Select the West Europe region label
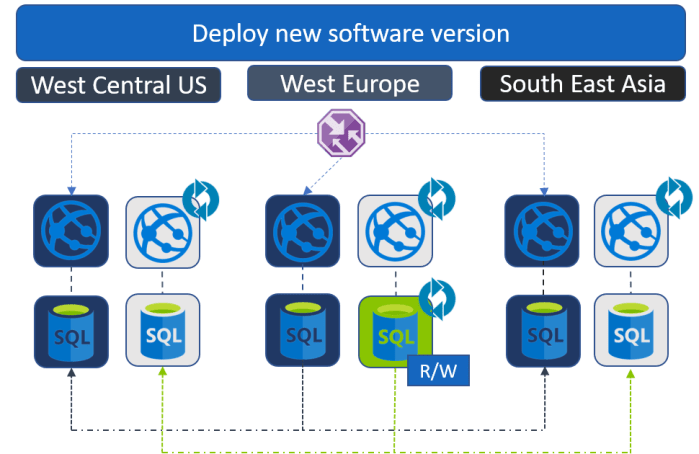This screenshot has width=699, height=454. click(349, 83)
